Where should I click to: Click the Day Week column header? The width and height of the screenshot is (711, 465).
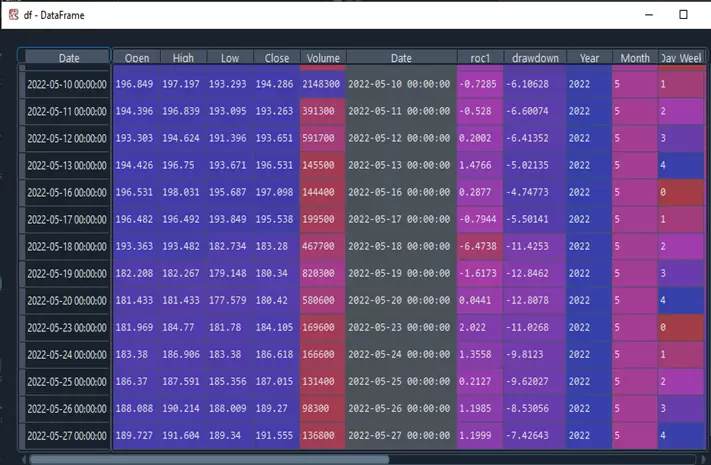tap(682, 58)
